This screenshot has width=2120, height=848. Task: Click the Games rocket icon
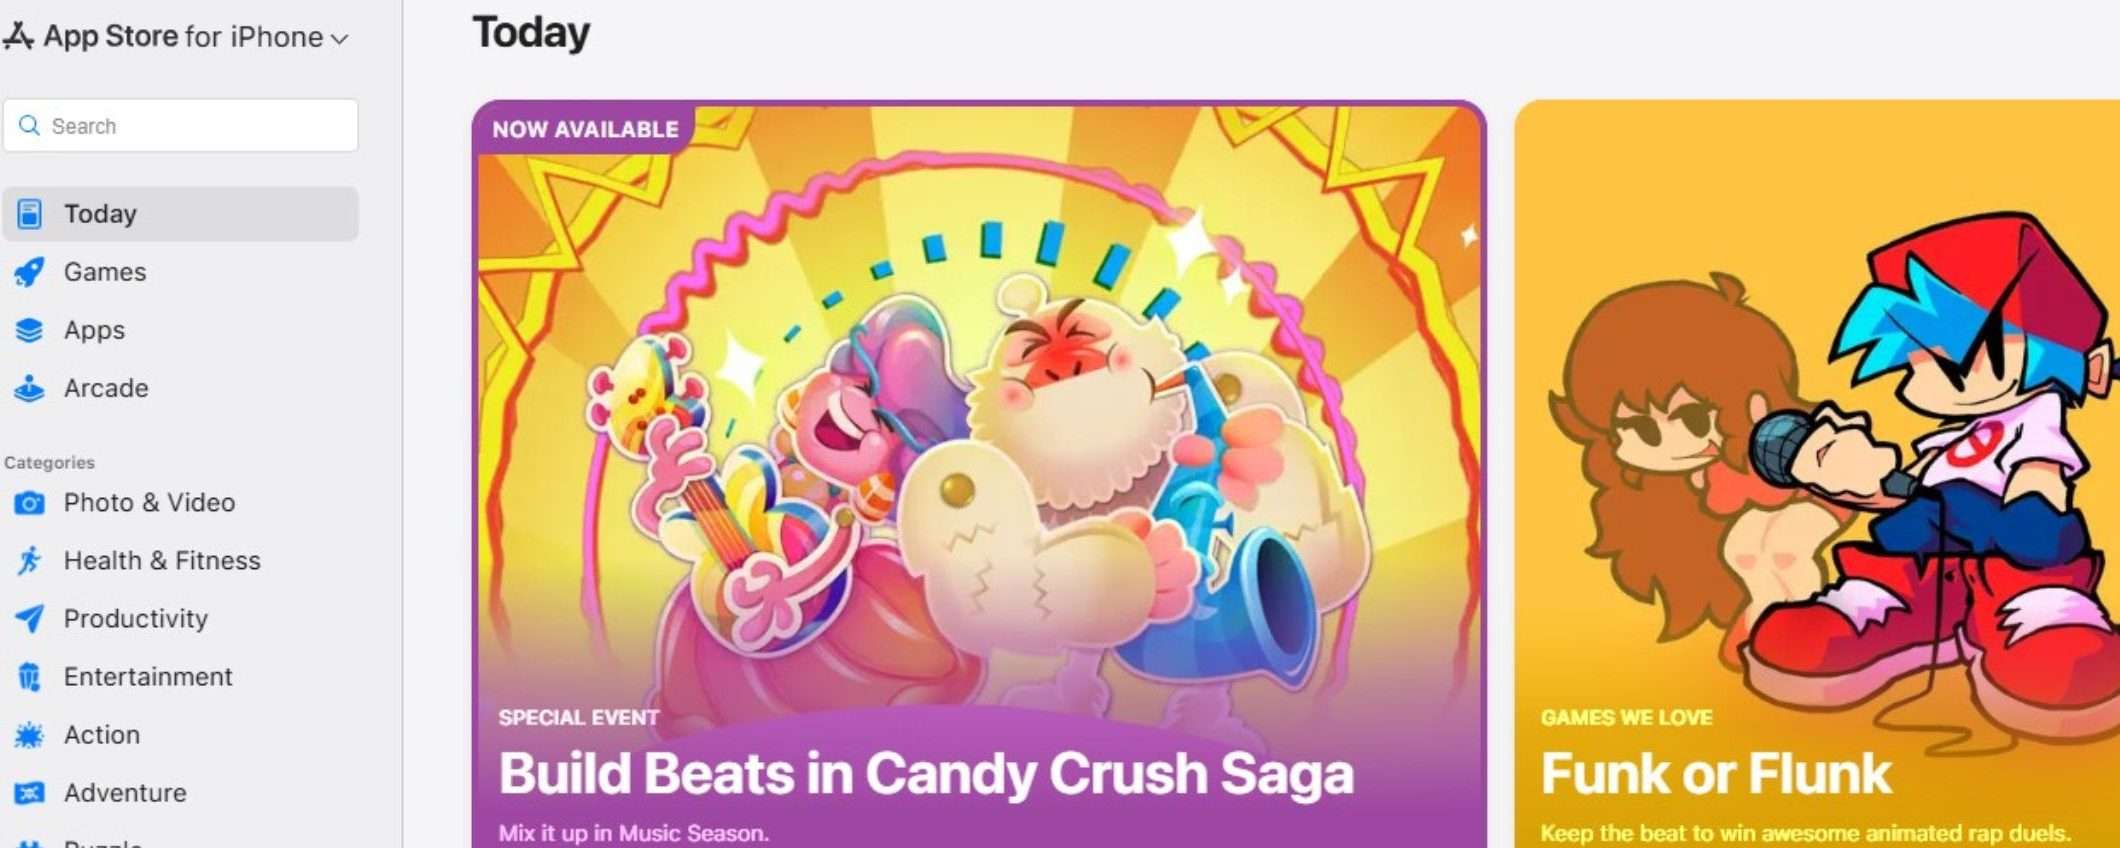pos(29,272)
